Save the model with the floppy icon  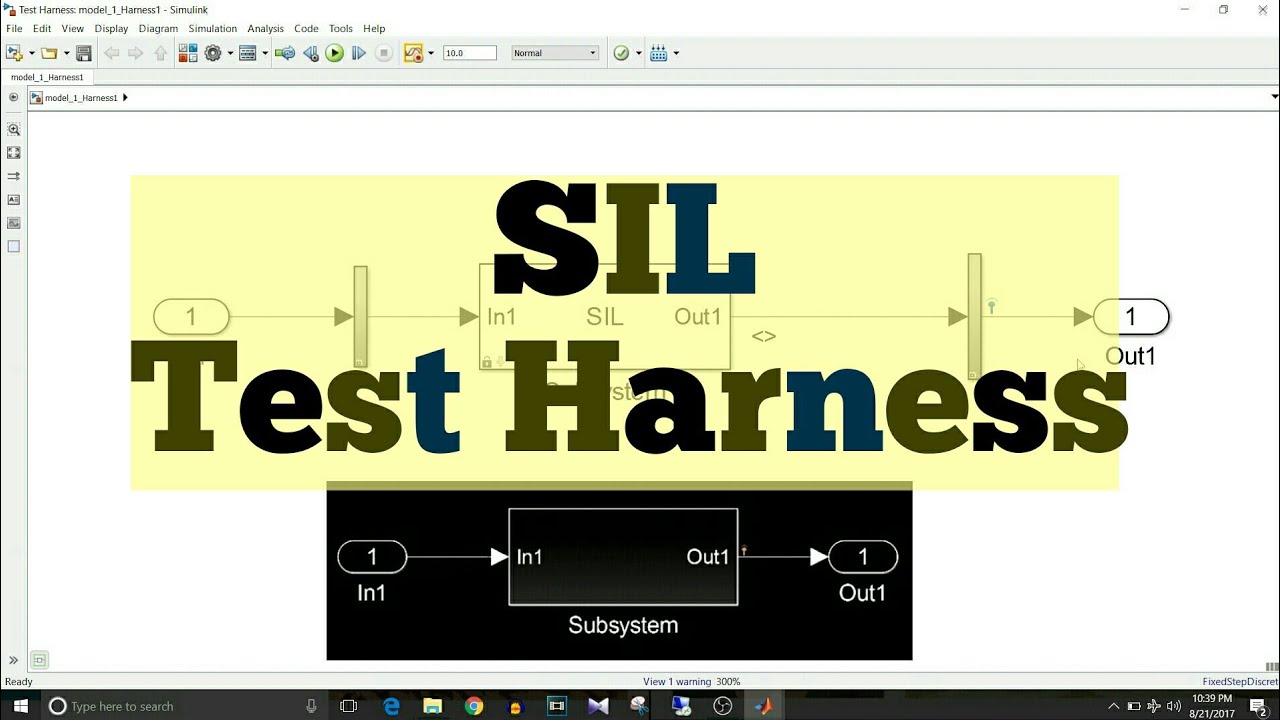point(84,53)
